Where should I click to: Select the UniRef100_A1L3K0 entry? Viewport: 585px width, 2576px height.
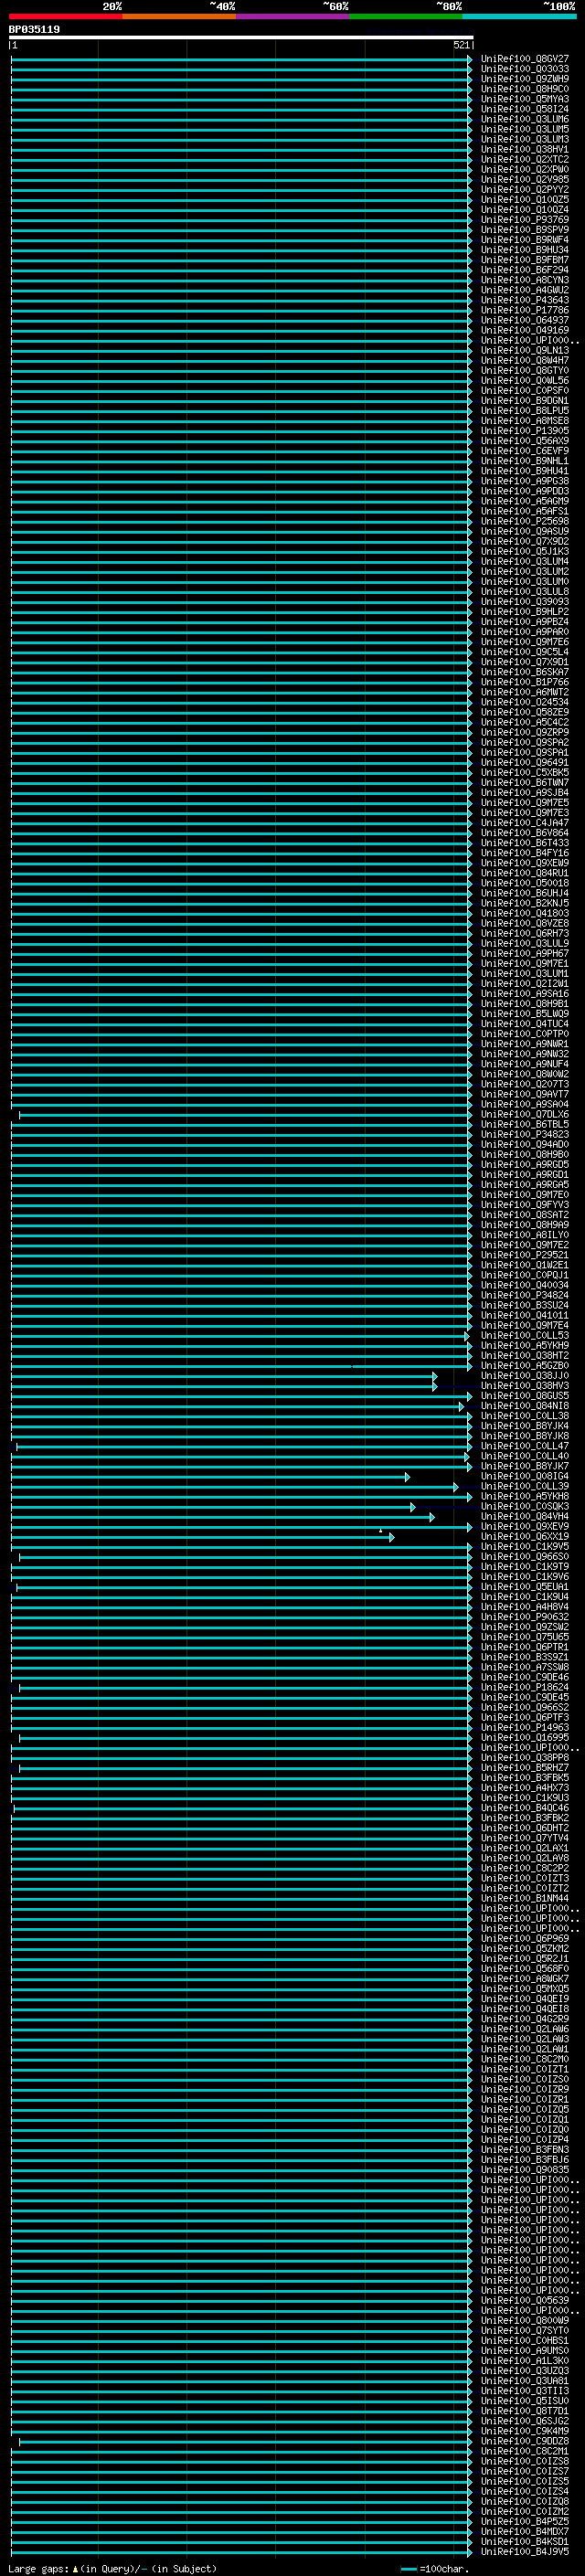pyautogui.click(x=524, y=2360)
